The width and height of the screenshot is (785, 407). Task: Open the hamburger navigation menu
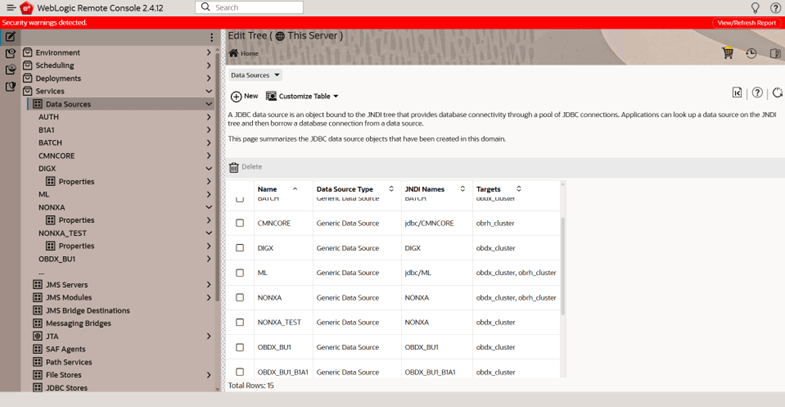[11, 8]
